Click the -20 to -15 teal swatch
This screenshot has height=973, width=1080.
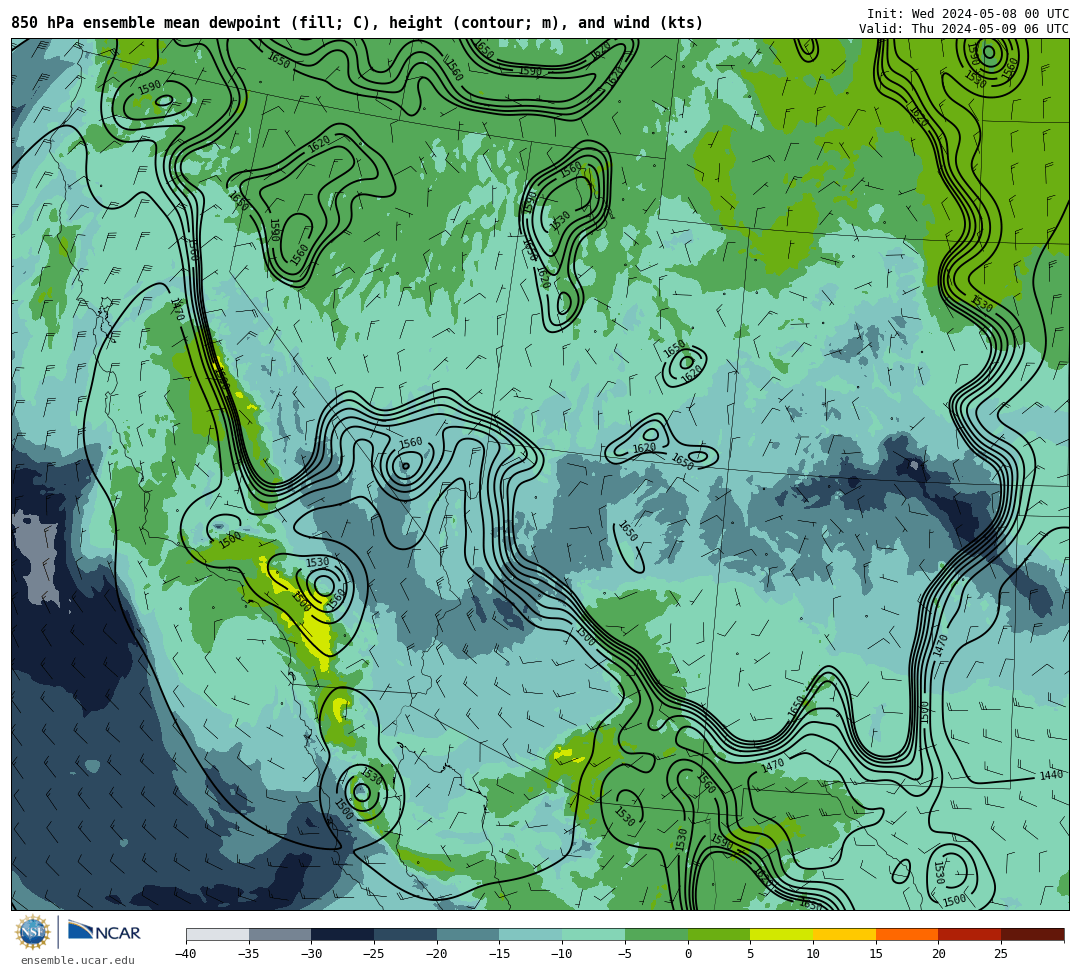coord(468,934)
